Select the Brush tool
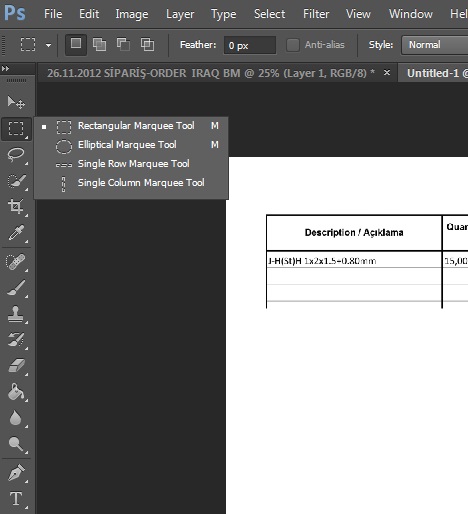Viewport: 468px width, 514px height. click(x=16, y=288)
